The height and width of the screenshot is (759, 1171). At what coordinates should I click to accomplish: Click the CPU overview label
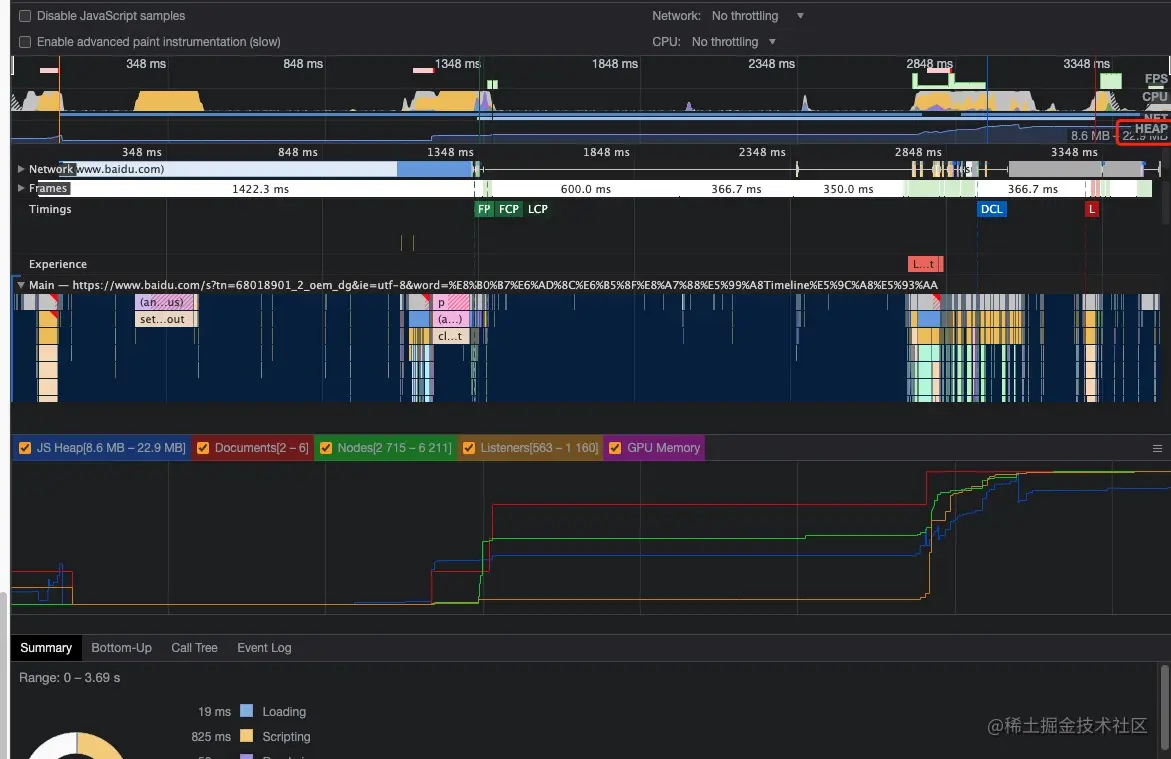(1155, 96)
